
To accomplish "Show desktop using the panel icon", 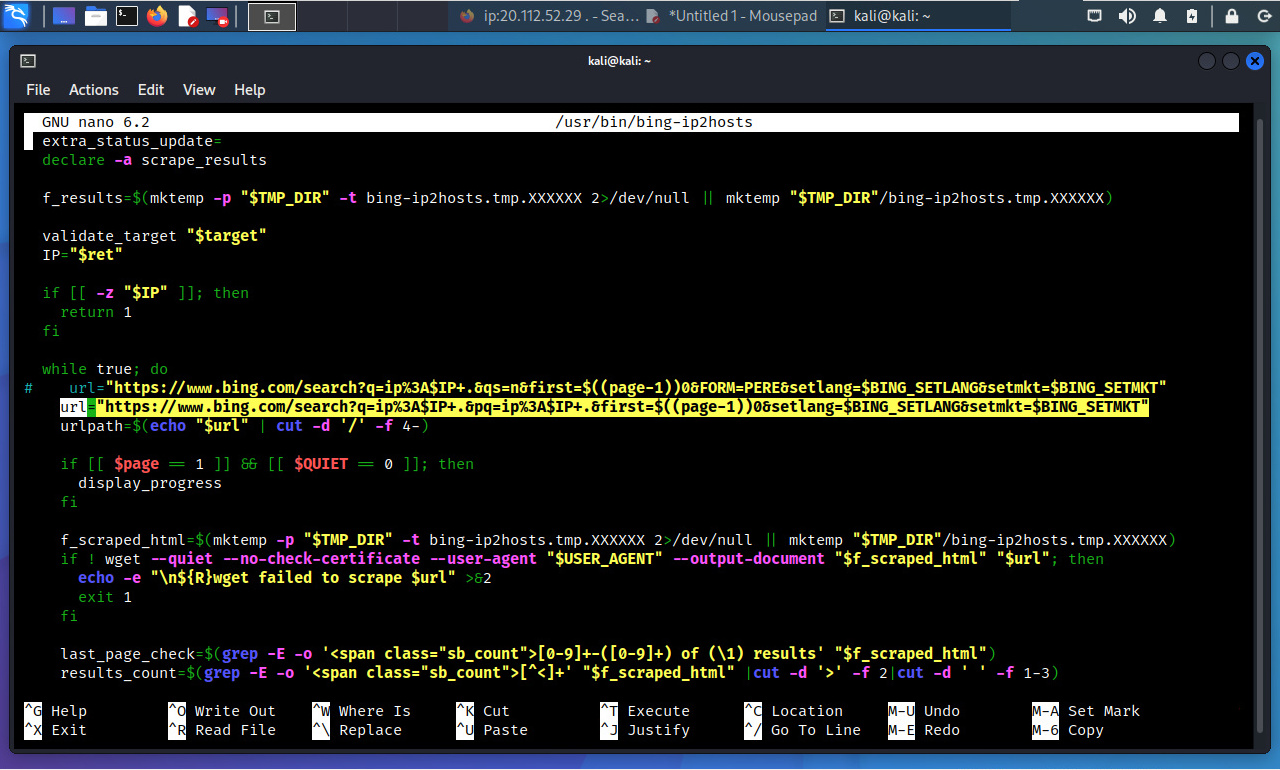I will pos(64,15).
